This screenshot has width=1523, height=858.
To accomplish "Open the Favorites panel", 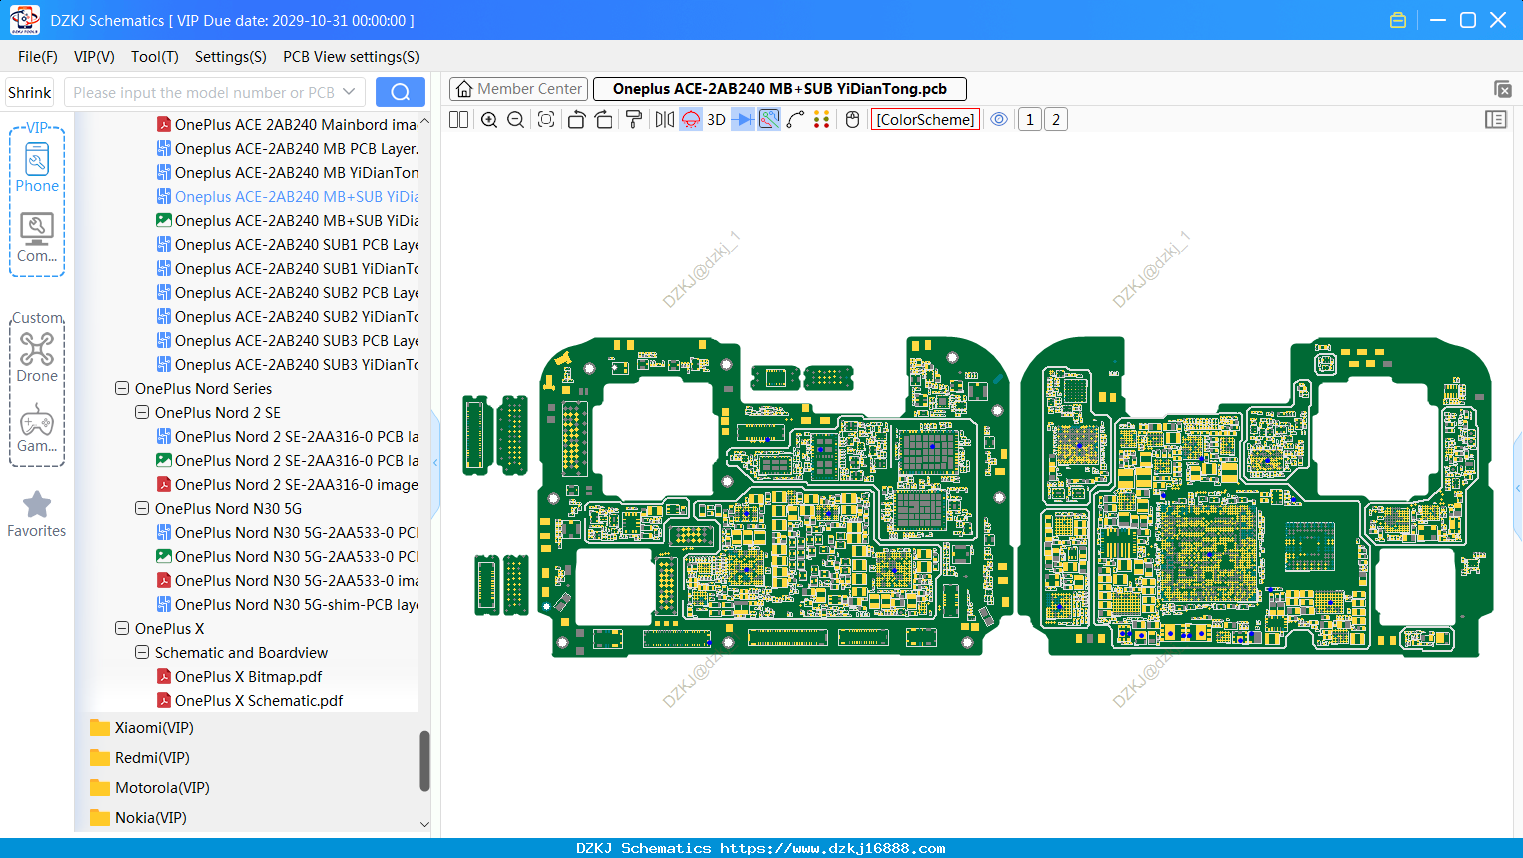I will [x=37, y=514].
